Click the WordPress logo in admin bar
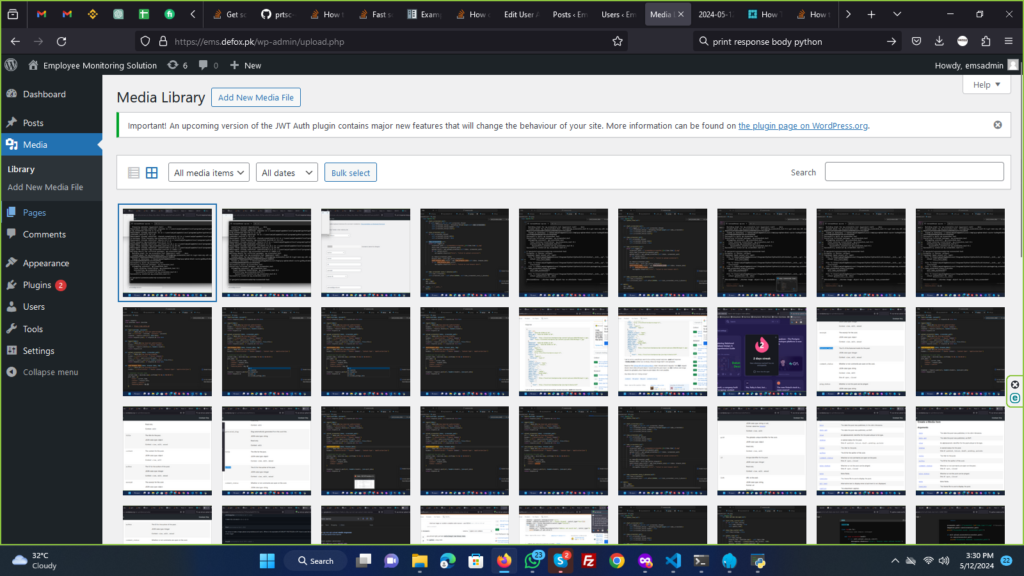Viewport: 1024px width, 576px height. click(11, 65)
